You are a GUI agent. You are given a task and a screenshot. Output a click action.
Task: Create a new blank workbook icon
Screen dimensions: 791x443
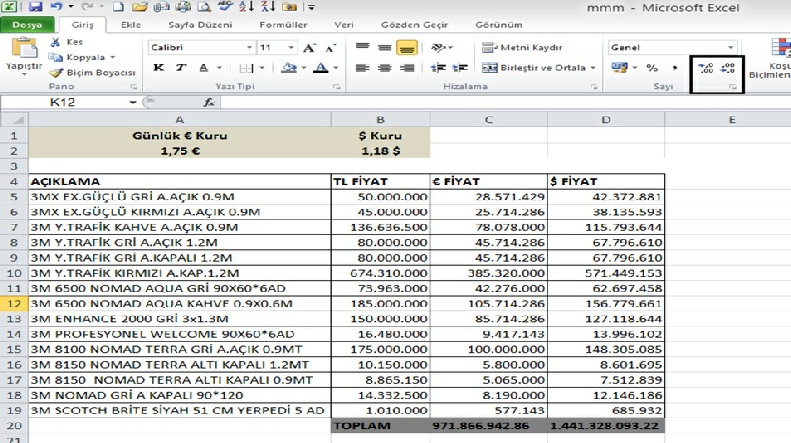click(x=118, y=7)
